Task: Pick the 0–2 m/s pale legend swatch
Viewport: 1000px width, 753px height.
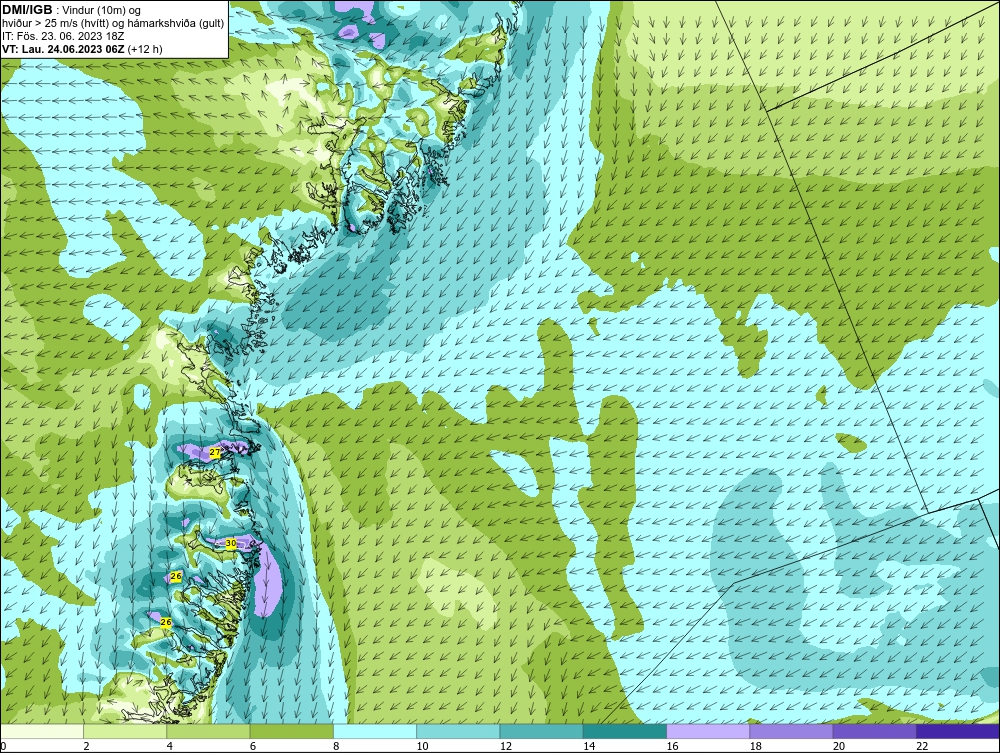Action: point(42,731)
